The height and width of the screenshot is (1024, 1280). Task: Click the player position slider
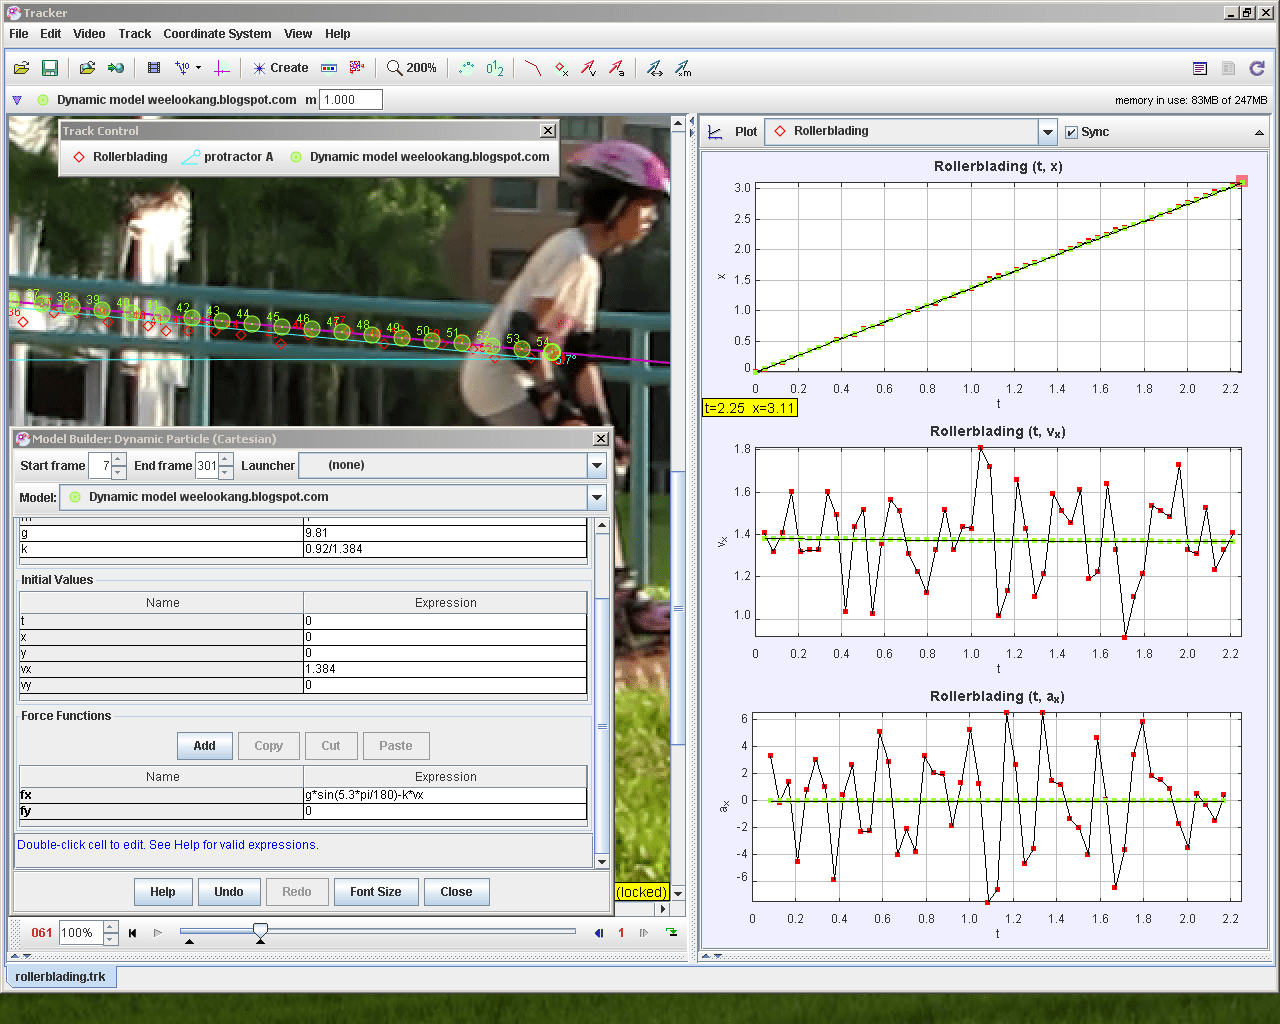(x=260, y=932)
